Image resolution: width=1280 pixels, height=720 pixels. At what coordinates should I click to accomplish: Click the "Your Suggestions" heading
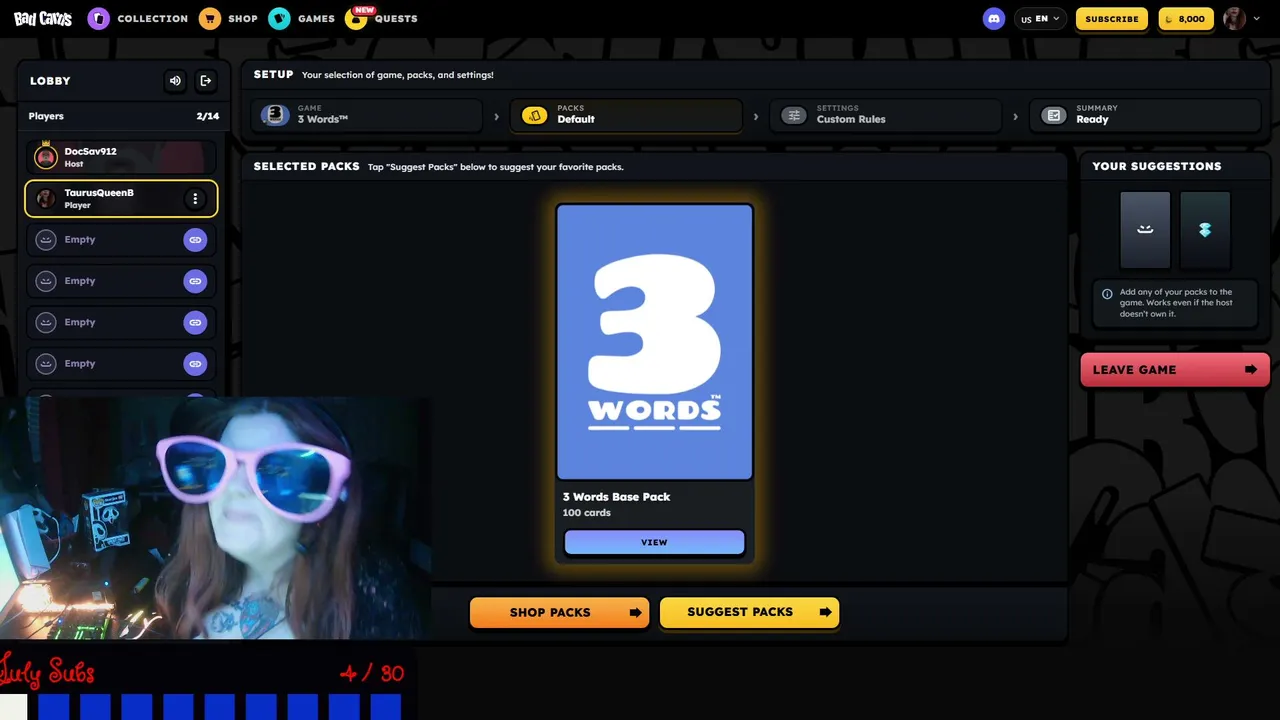[1156, 166]
